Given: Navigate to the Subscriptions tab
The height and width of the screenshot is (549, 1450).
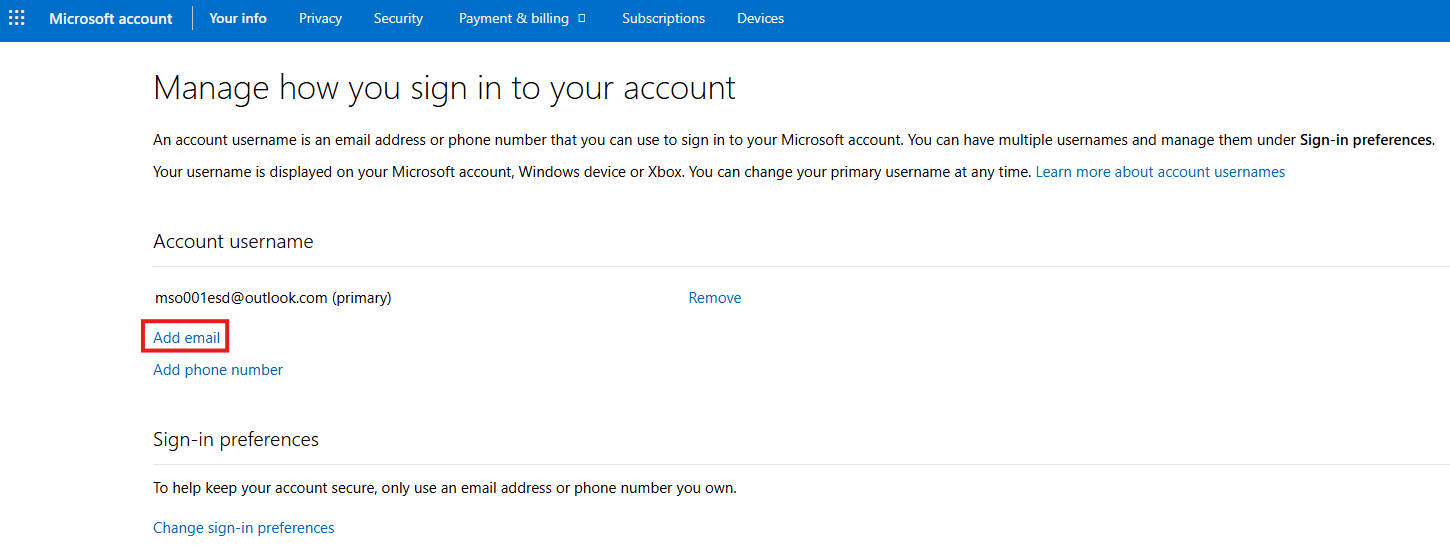Looking at the screenshot, I should click(663, 18).
